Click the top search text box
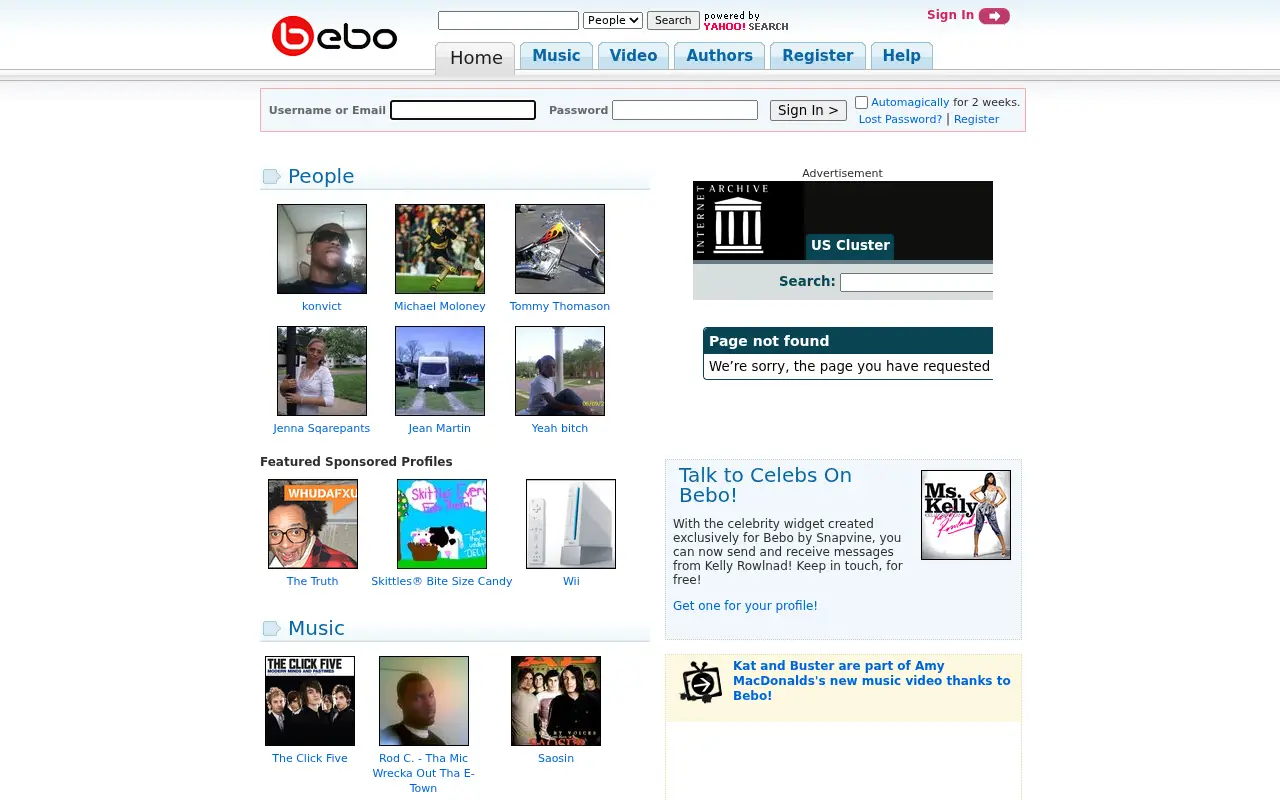The height and width of the screenshot is (800, 1280). [508, 20]
